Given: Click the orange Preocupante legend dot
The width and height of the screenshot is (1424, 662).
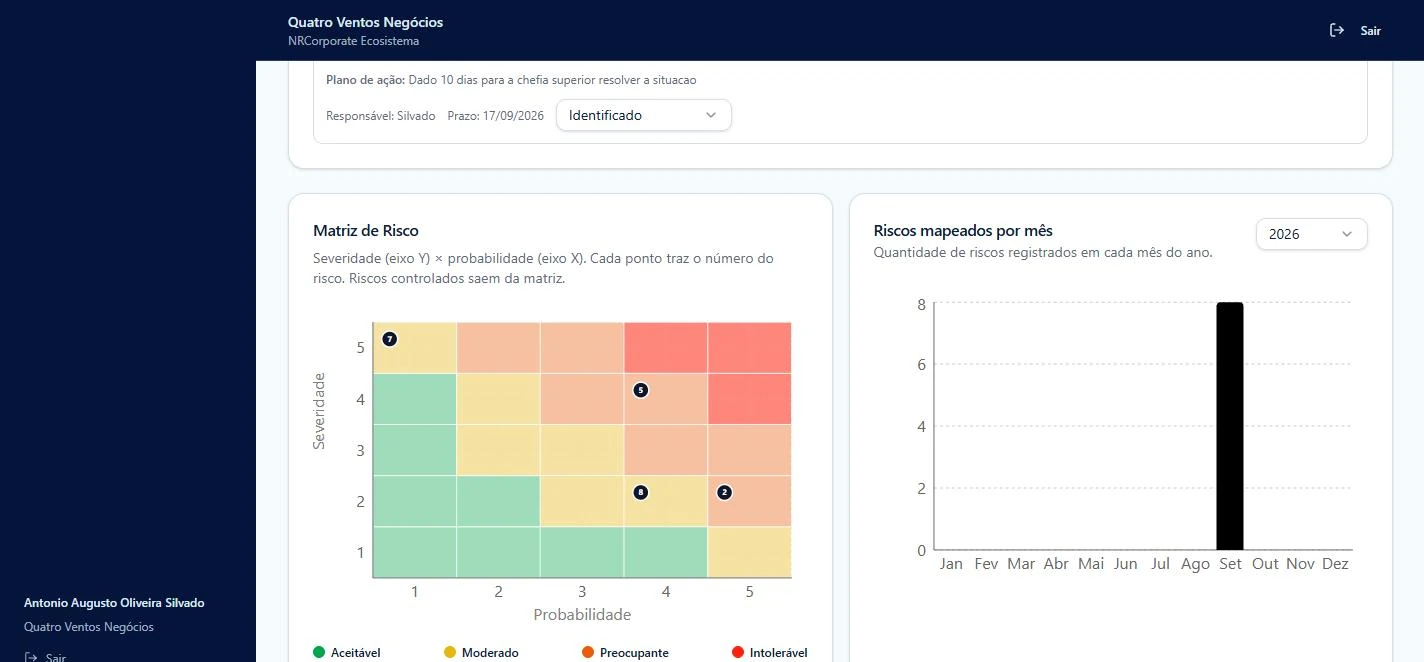Looking at the screenshot, I should [588, 652].
